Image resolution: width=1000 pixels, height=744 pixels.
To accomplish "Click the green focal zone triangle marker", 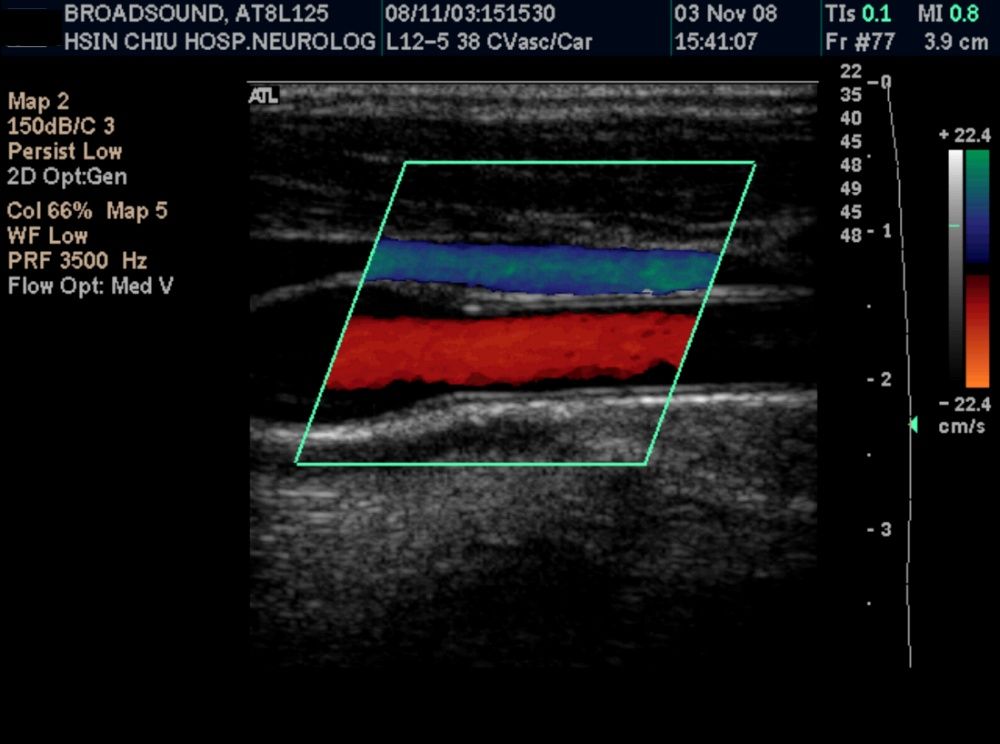I will coord(912,425).
